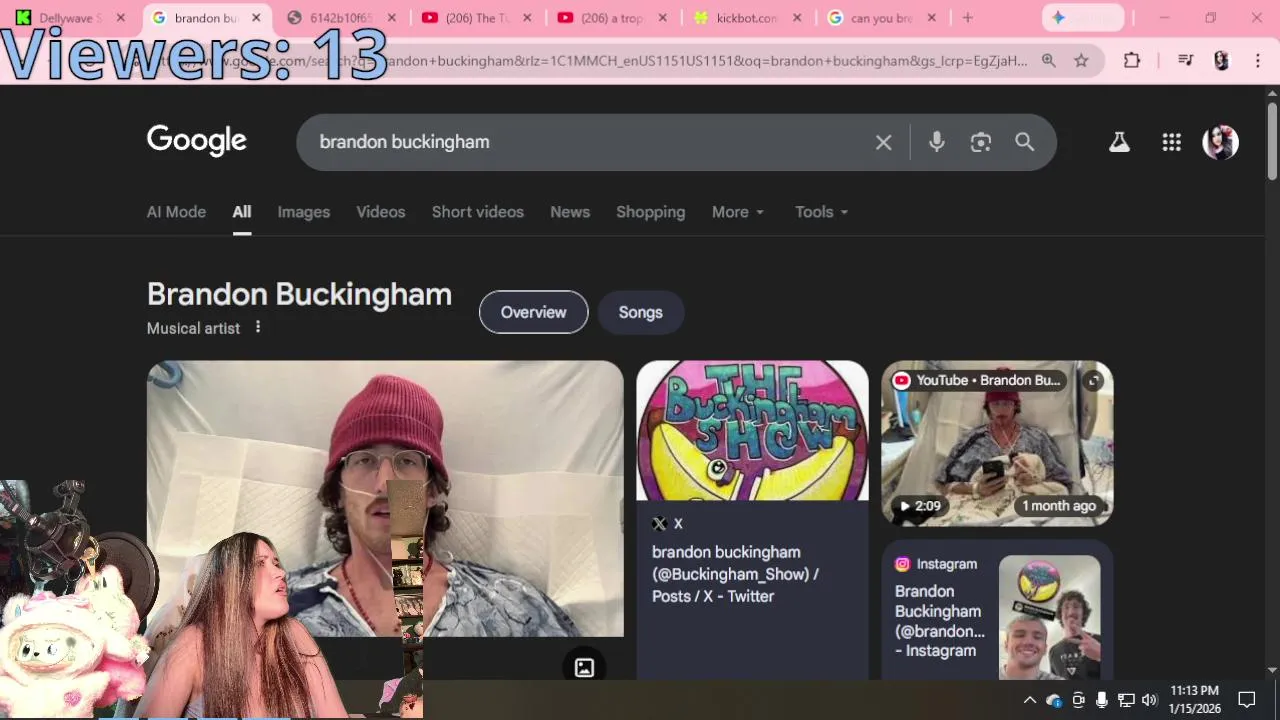Screen dimensions: 1280x720
Task: Open the taskbar clock showing 11:13 PM
Action: [x=1195, y=700]
